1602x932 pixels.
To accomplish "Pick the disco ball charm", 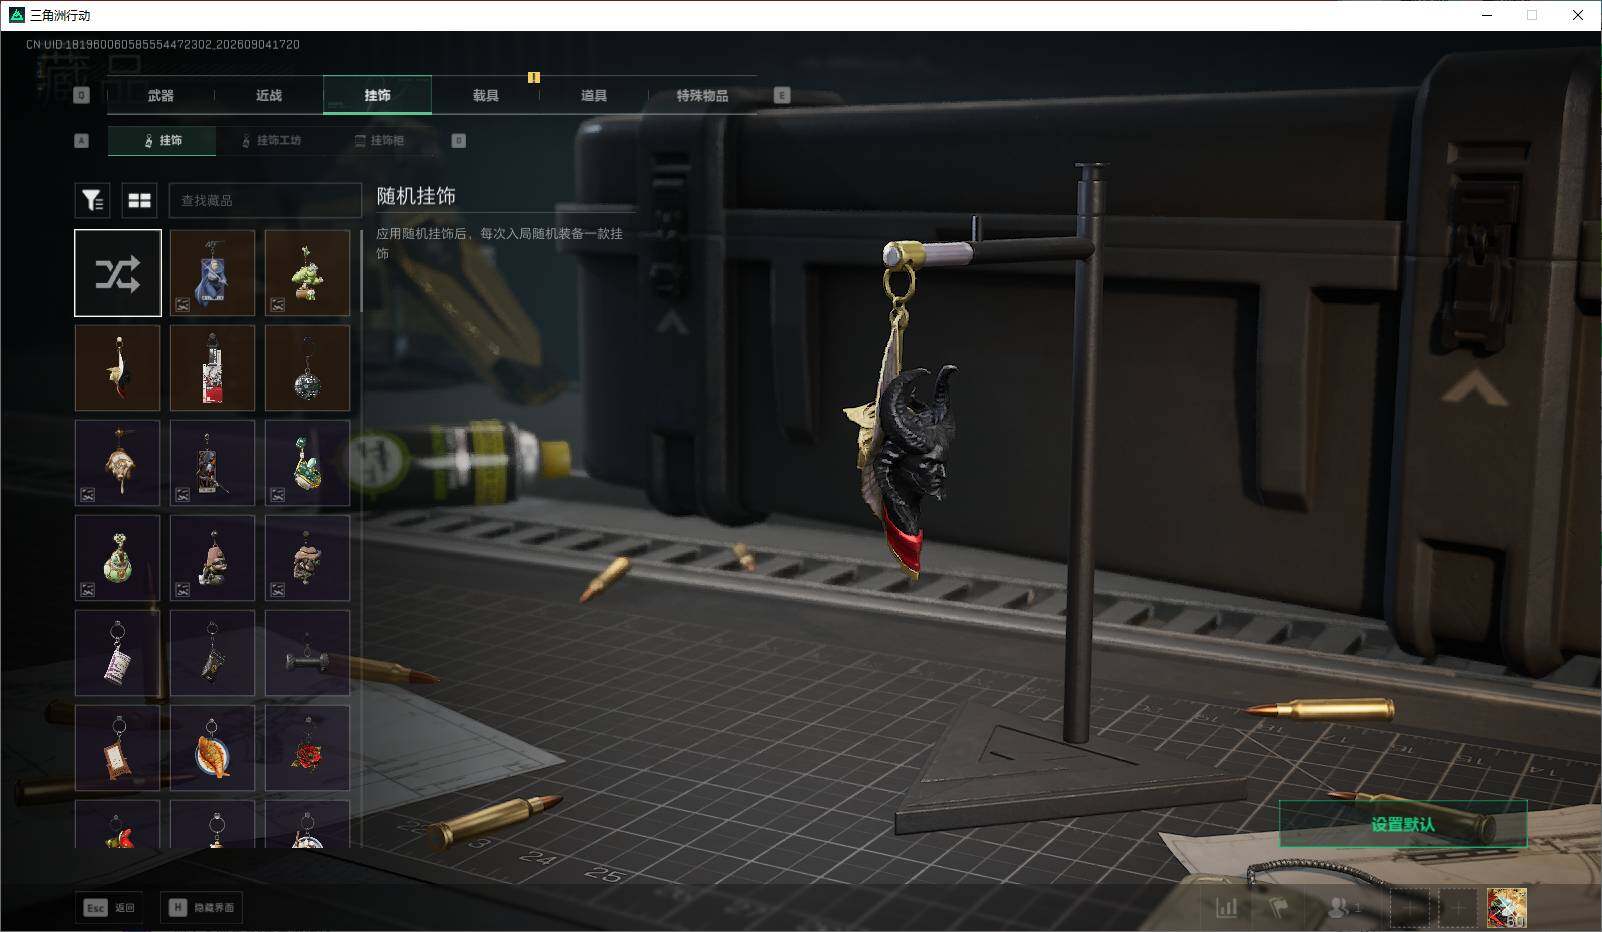I will (307, 368).
